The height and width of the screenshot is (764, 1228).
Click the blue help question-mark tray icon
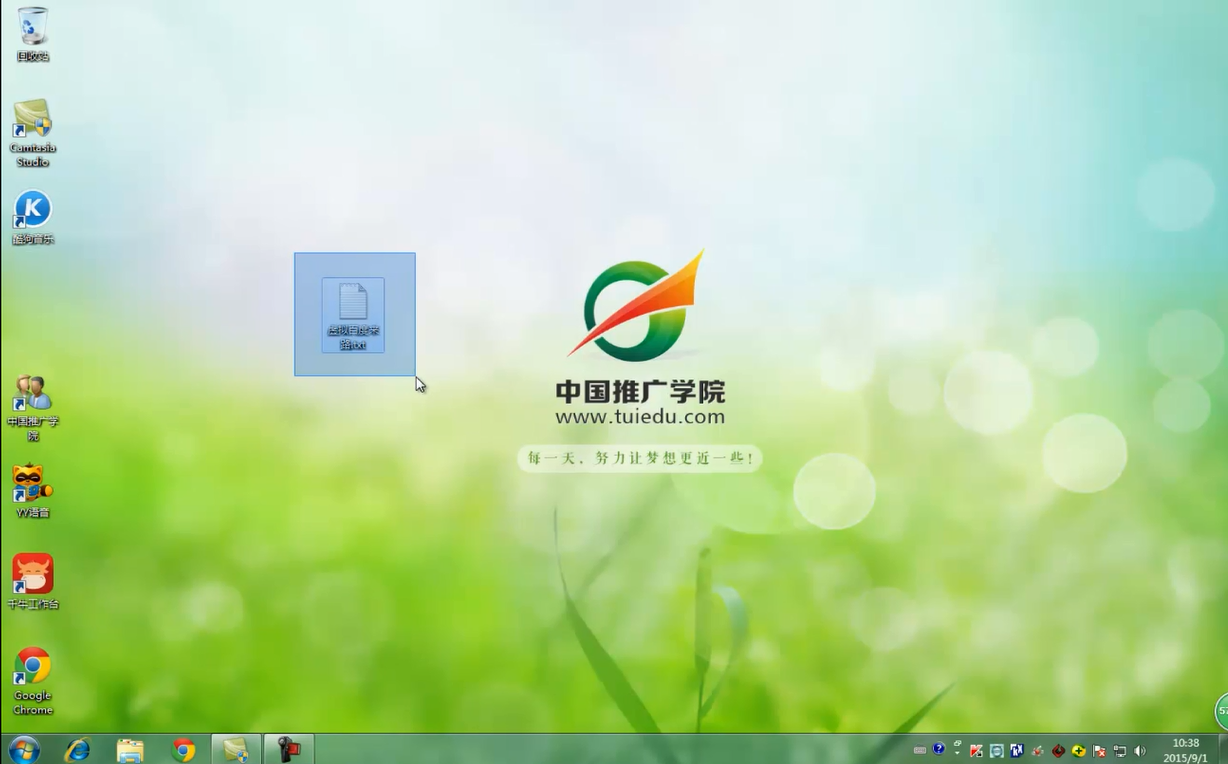click(x=938, y=748)
